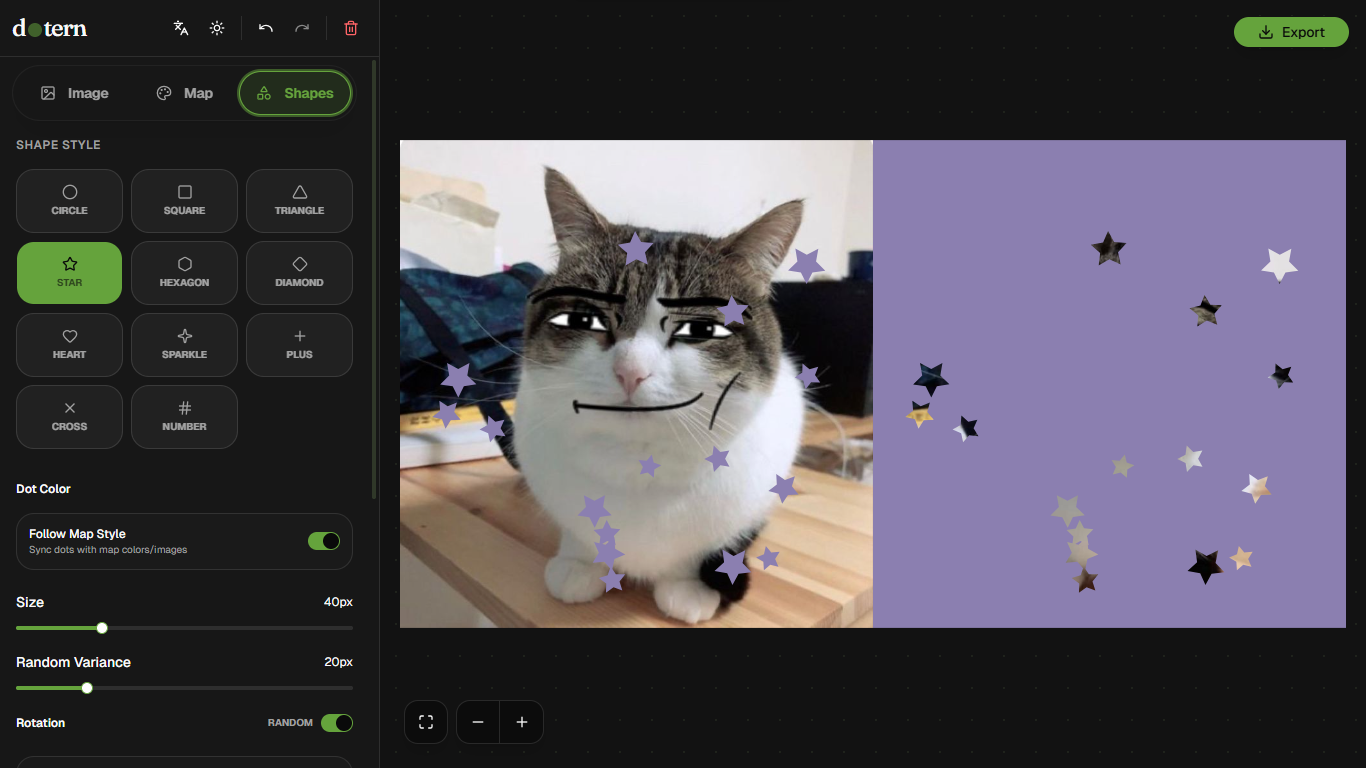The width and height of the screenshot is (1366, 768).
Task: Disable the Follow Map Style toggle
Action: pos(324,541)
